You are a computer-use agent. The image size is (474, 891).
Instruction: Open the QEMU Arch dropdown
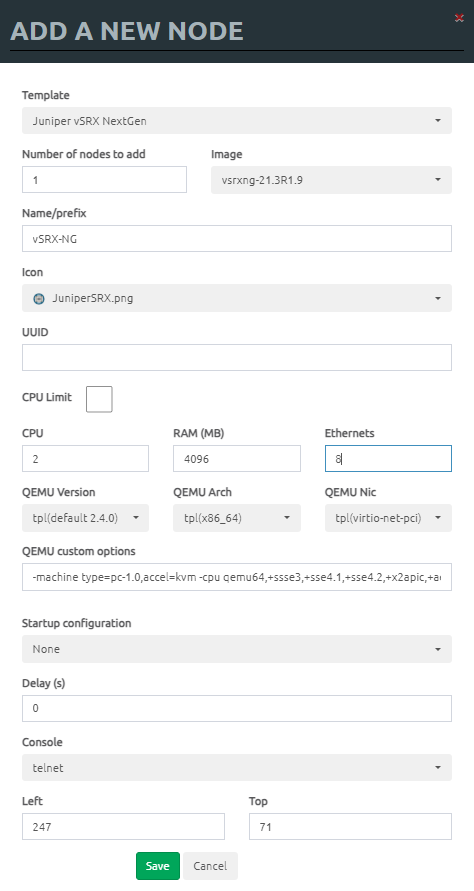[x=237, y=518]
